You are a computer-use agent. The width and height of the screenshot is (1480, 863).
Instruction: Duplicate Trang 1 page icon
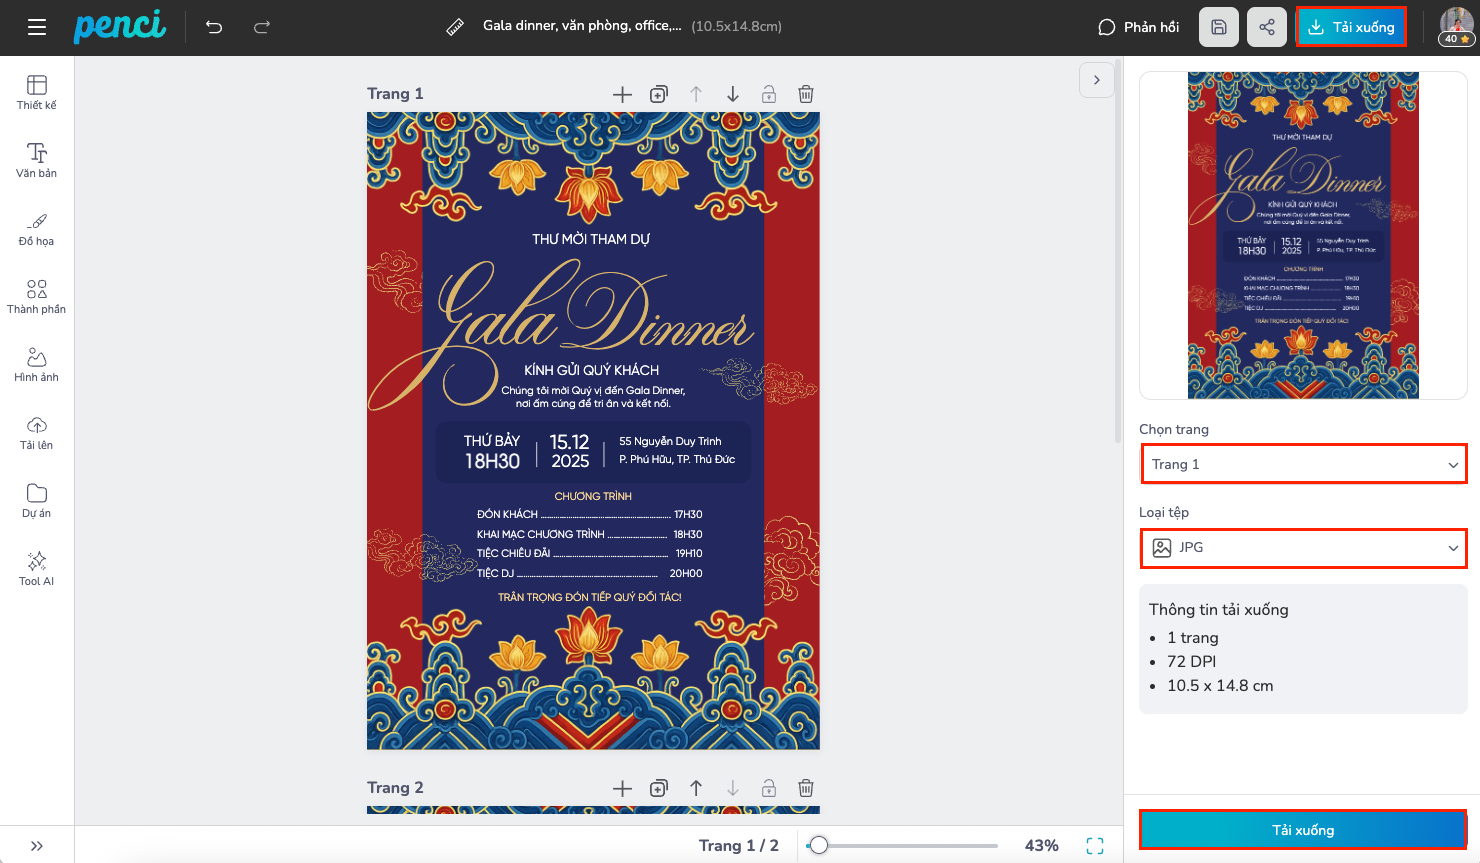tap(658, 94)
